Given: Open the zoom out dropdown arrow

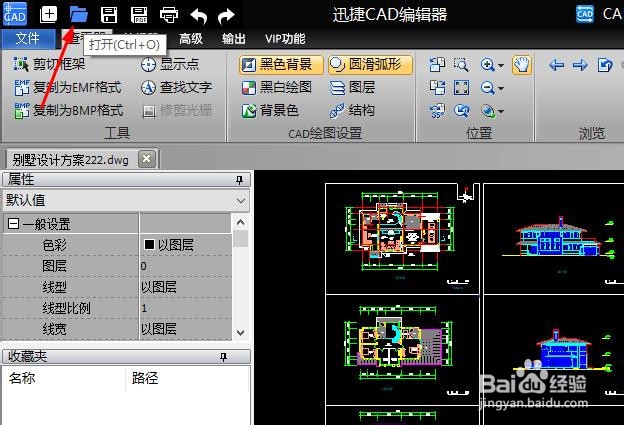Looking at the screenshot, I should coord(501,88).
